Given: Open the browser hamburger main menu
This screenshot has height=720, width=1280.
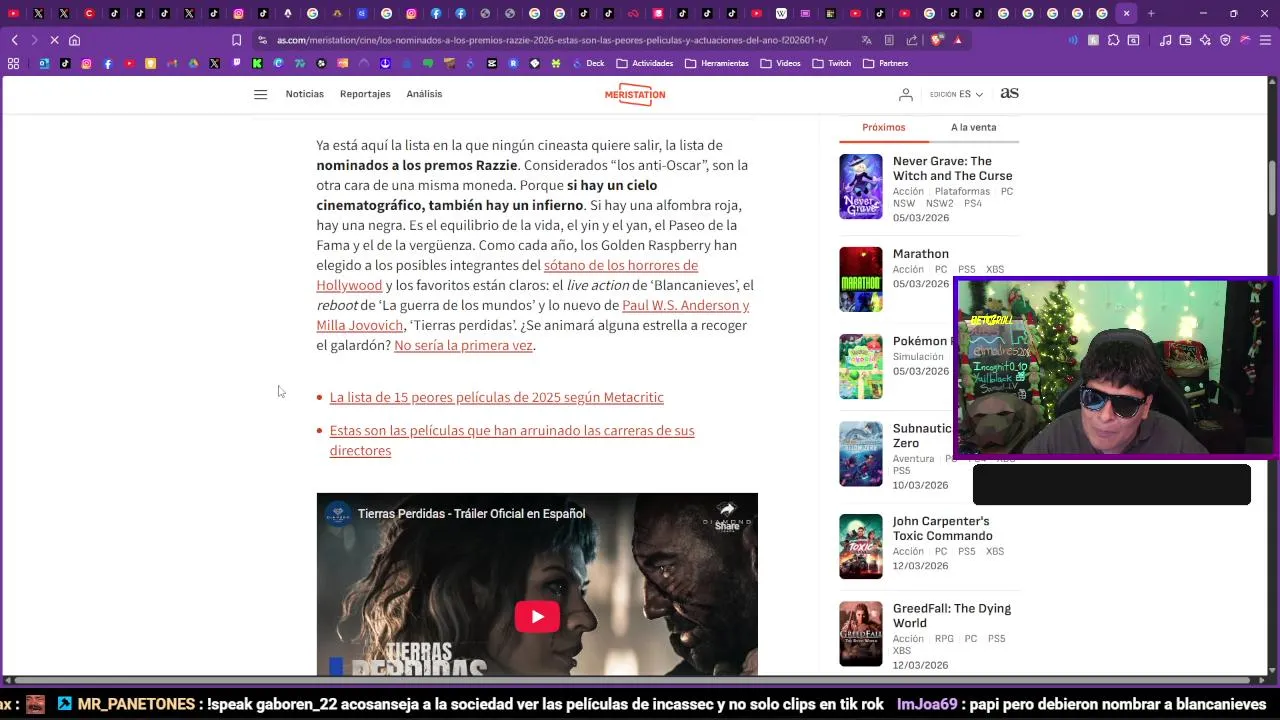Looking at the screenshot, I should click(x=1265, y=40).
